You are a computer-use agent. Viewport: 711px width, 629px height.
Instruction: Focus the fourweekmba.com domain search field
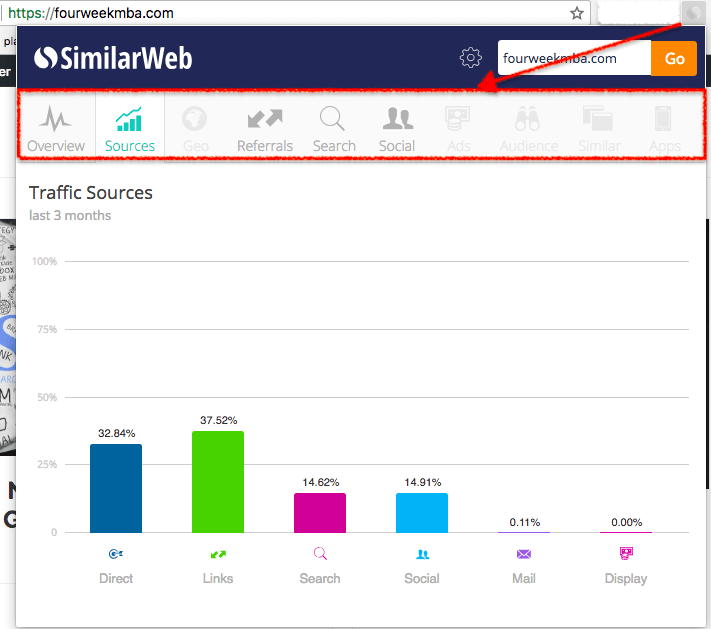[574, 59]
